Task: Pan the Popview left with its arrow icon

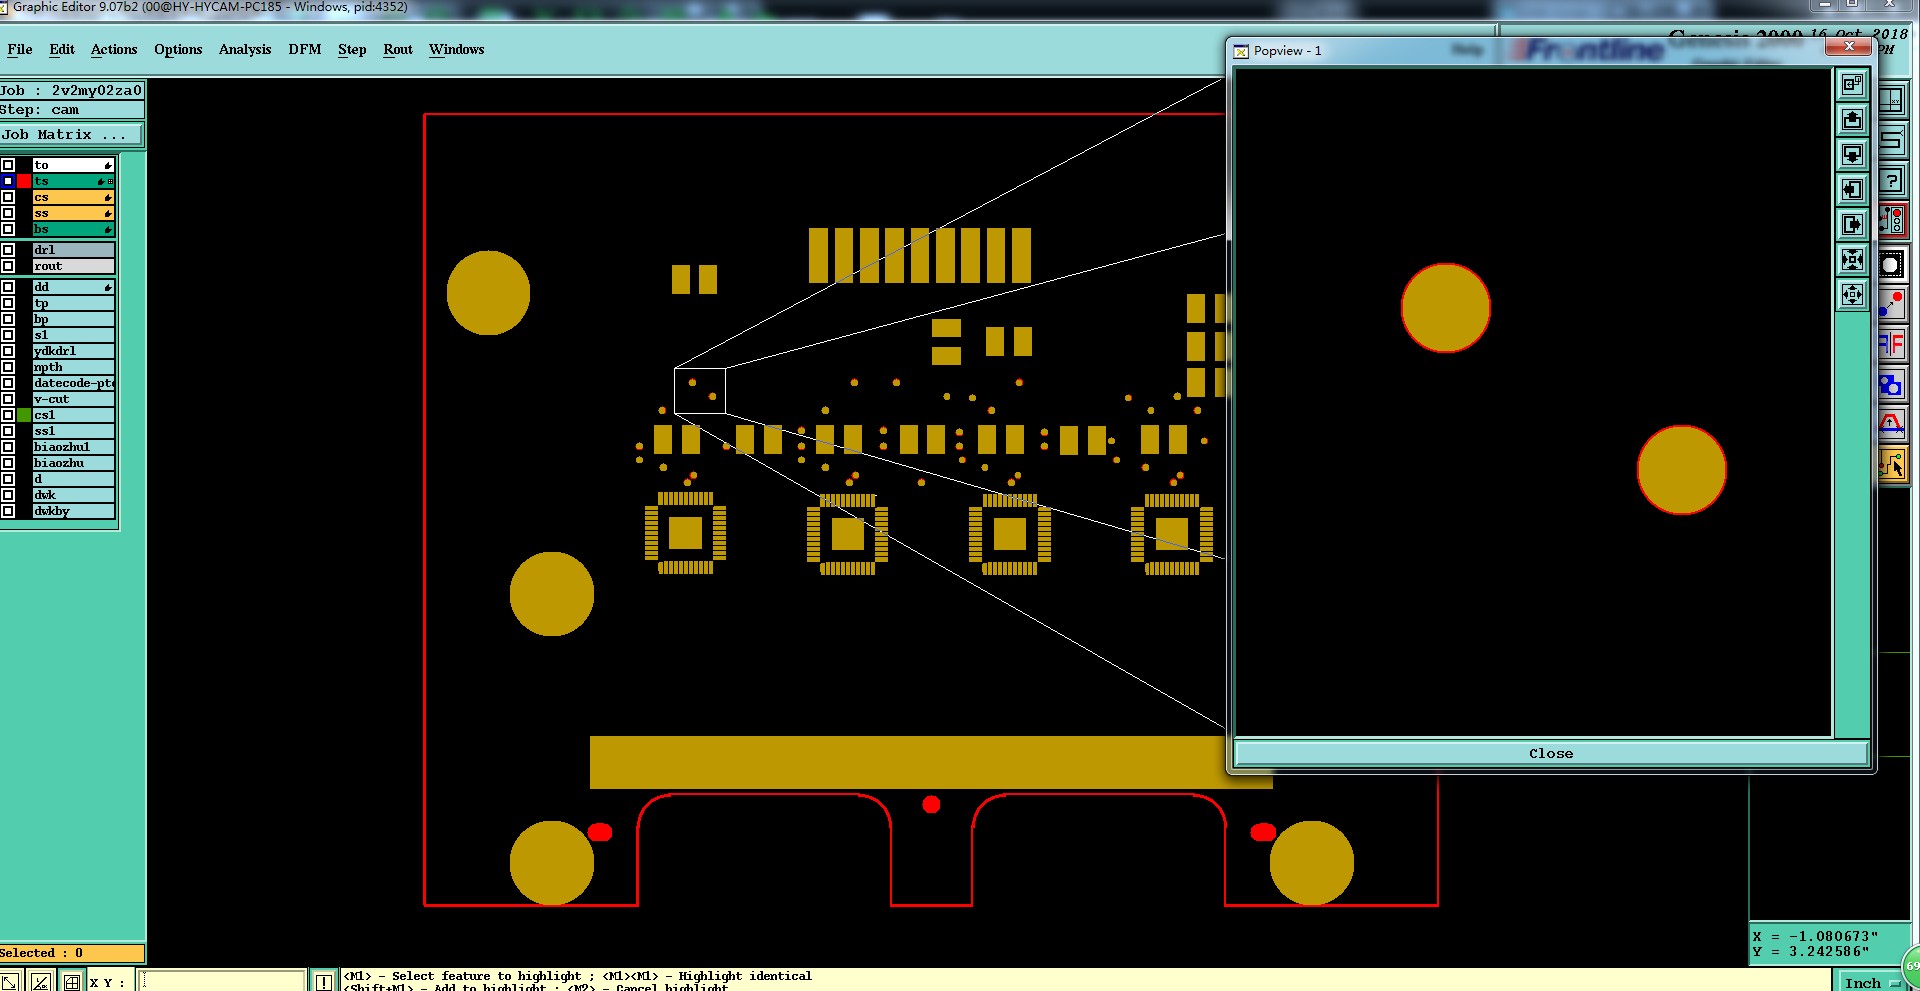Action: [x=1852, y=190]
